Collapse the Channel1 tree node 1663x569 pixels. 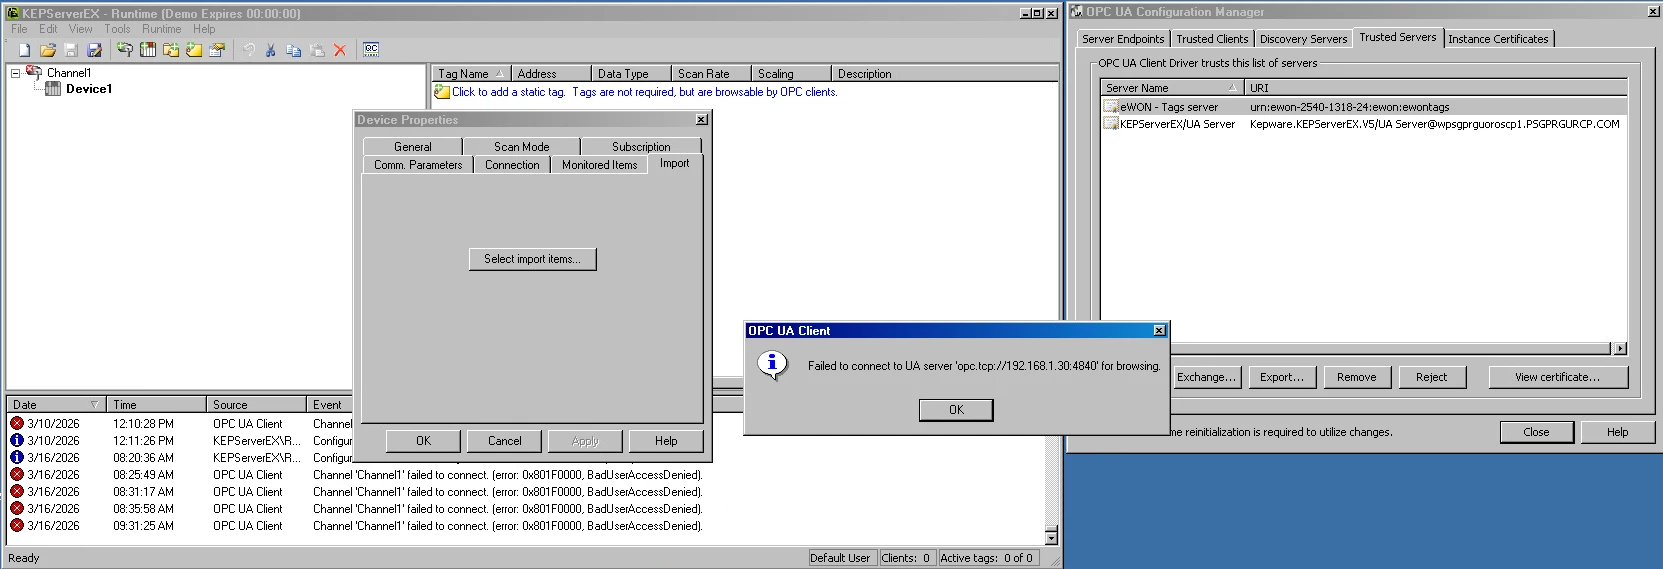pyautogui.click(x=15, y=73)
